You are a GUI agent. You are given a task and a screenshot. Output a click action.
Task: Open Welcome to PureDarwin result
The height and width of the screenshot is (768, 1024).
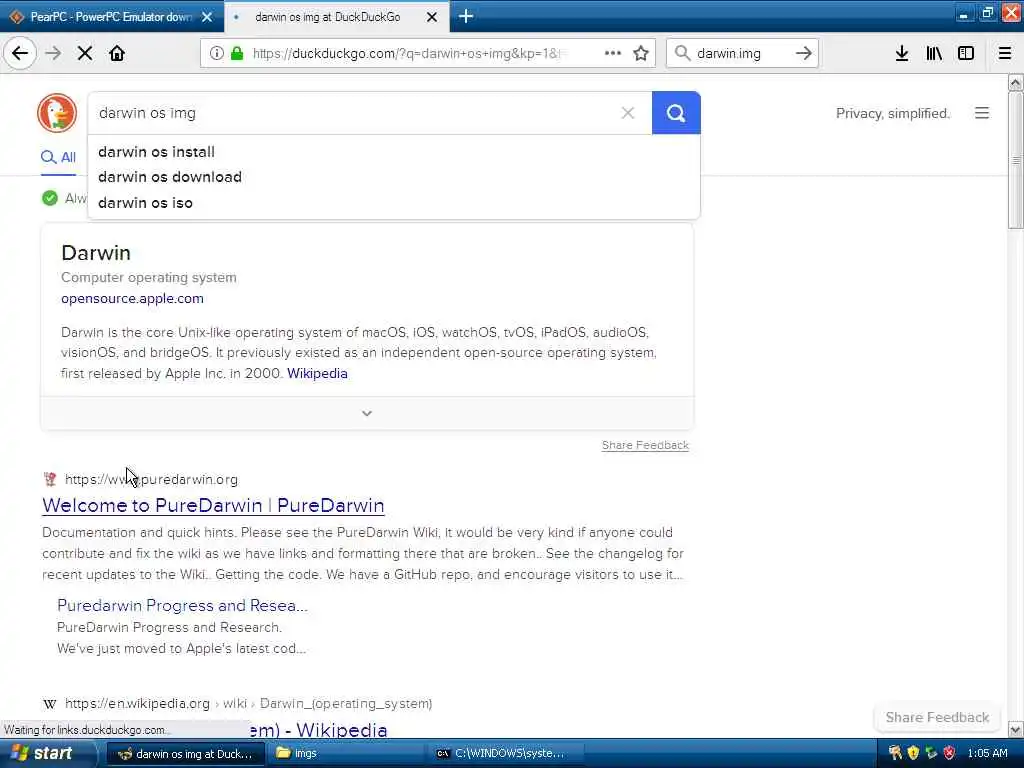tap(214, 505)
